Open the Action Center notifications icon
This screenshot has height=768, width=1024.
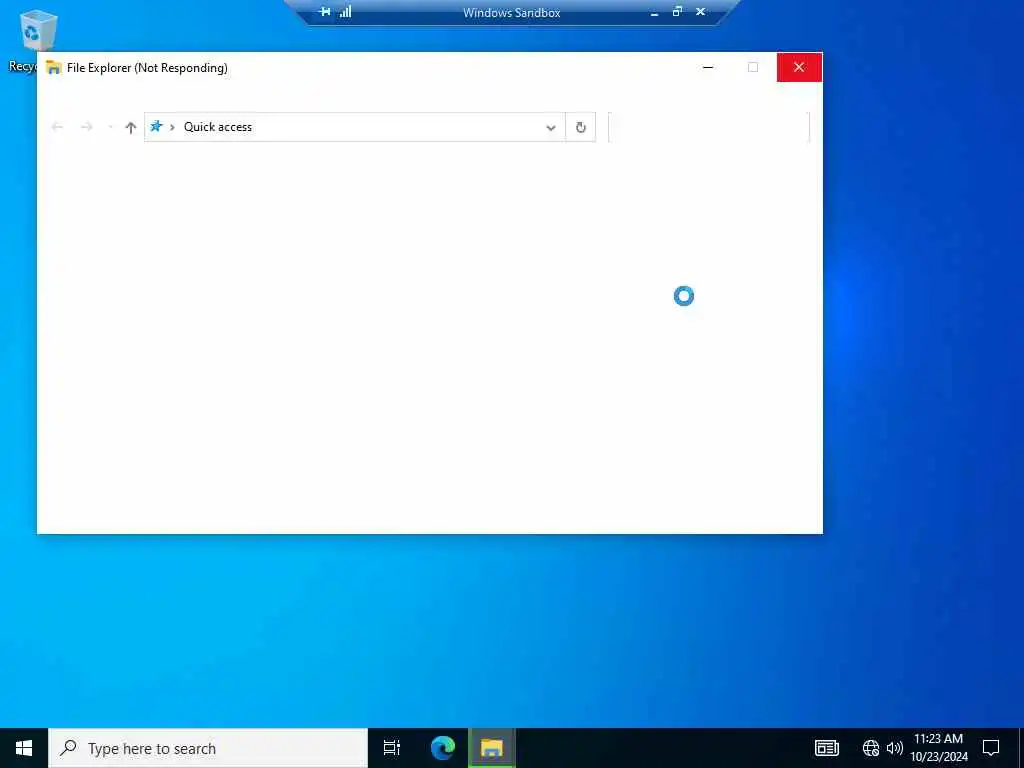click(x=991, y=748)
